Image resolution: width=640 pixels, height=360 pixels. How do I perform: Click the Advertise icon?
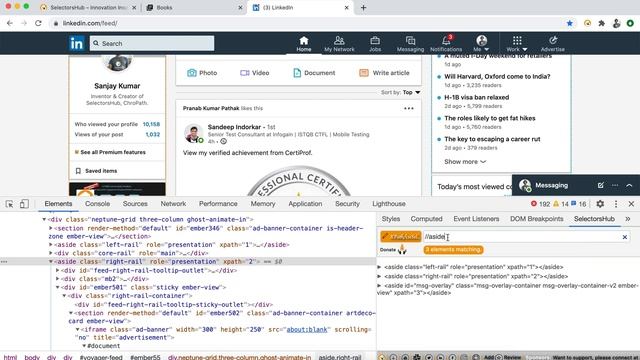[x=553, y=44]
